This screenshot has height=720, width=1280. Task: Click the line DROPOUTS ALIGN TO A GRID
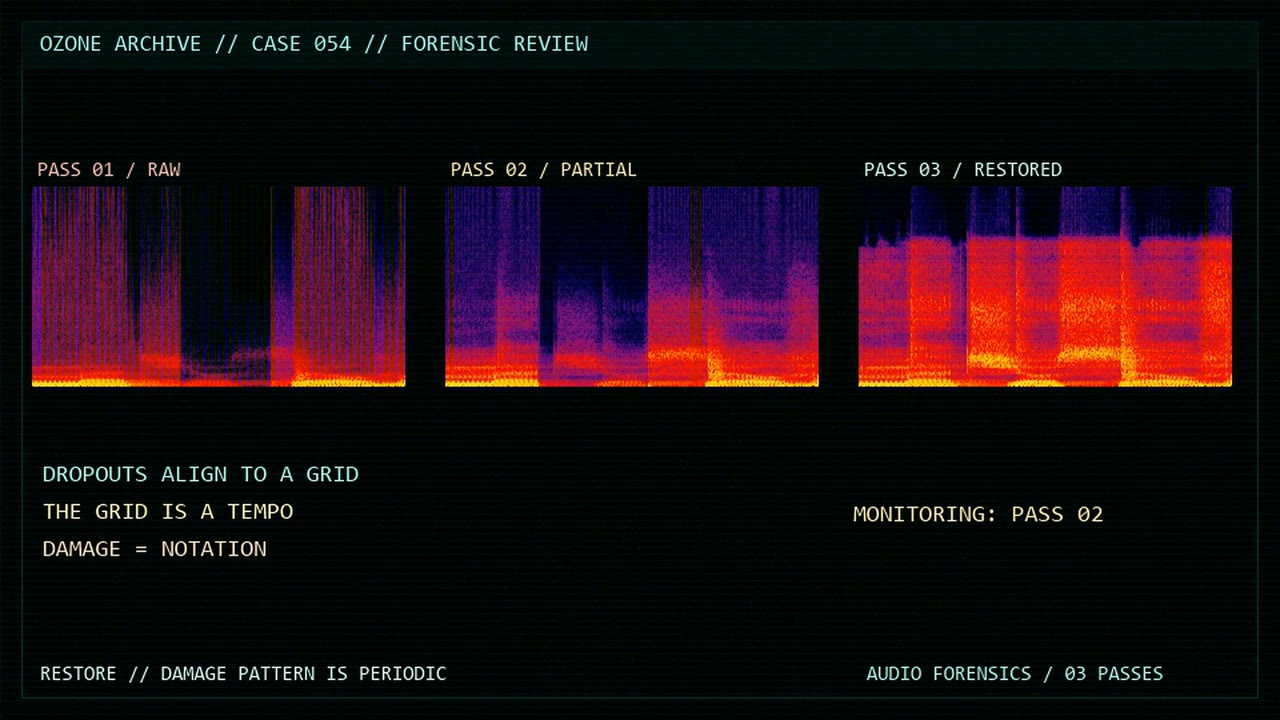pos(200,474)
